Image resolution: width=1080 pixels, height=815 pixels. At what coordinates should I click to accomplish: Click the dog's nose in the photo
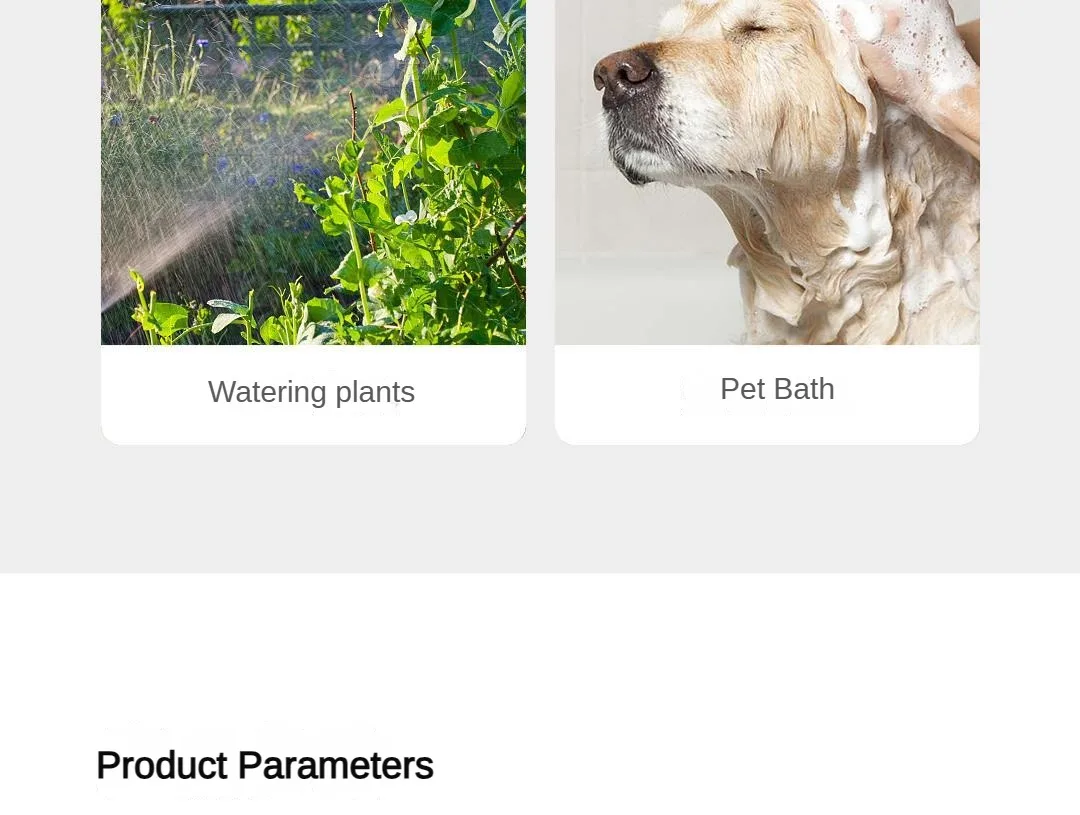624,73
